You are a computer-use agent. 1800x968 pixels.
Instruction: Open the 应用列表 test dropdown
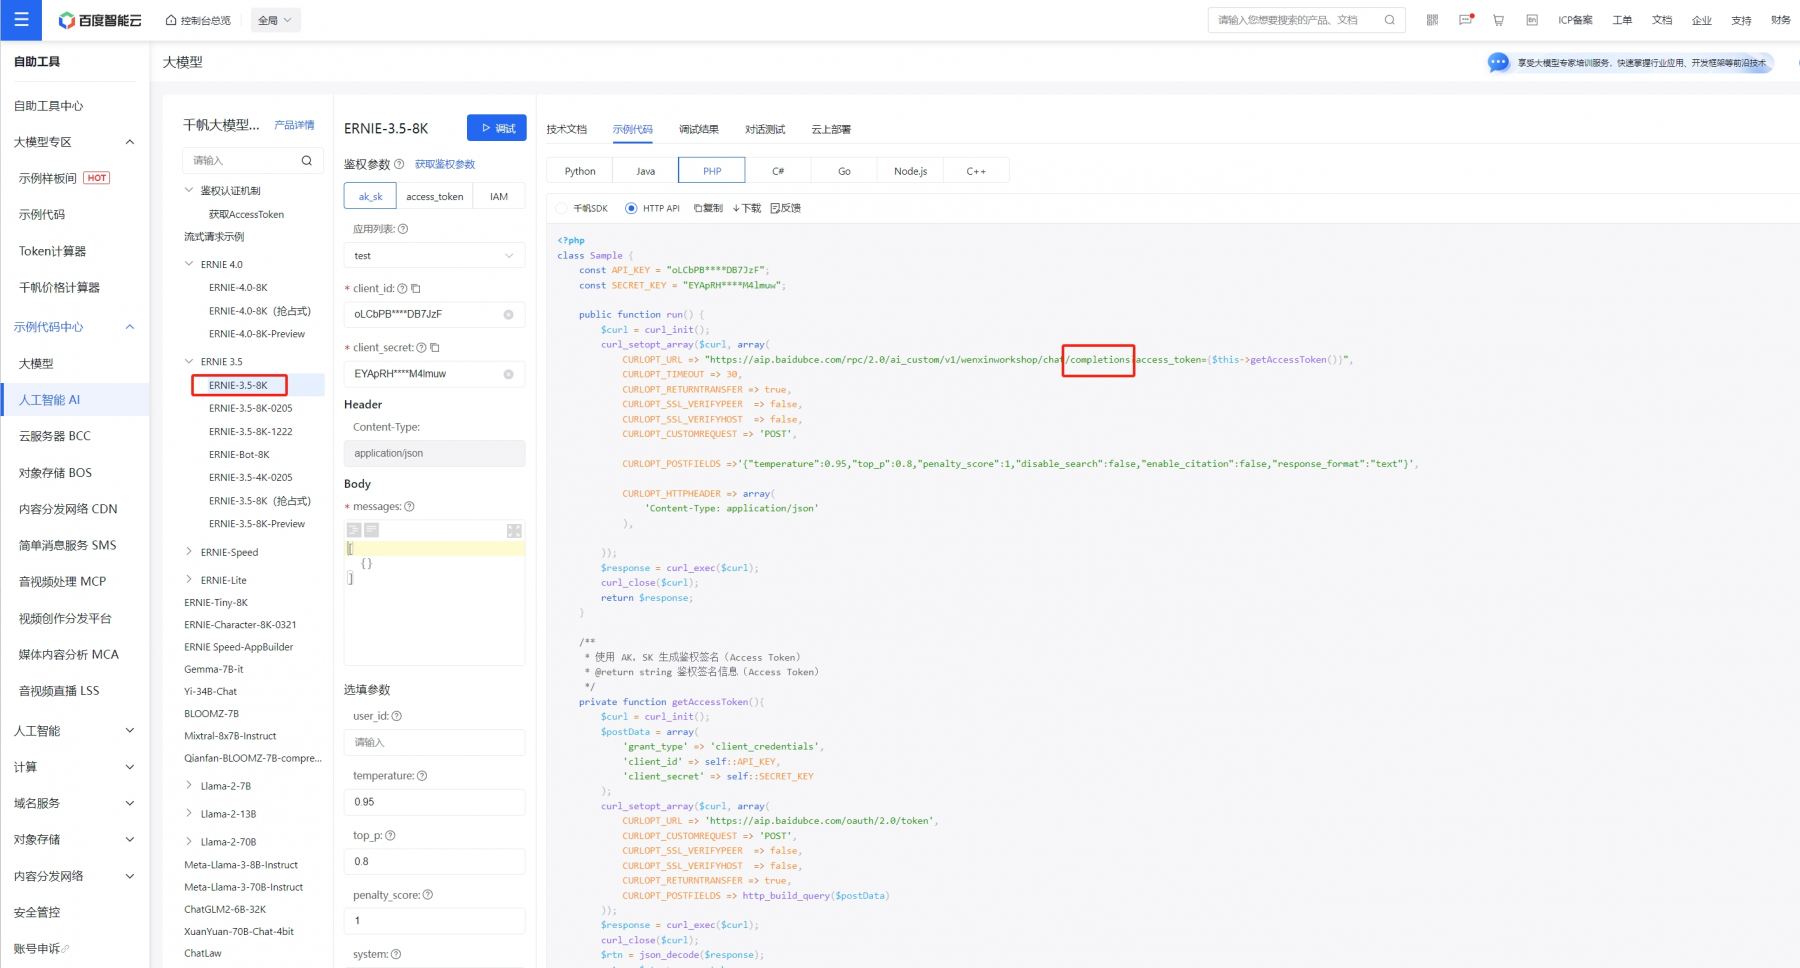pyautogui.click(x=434, y=256)
